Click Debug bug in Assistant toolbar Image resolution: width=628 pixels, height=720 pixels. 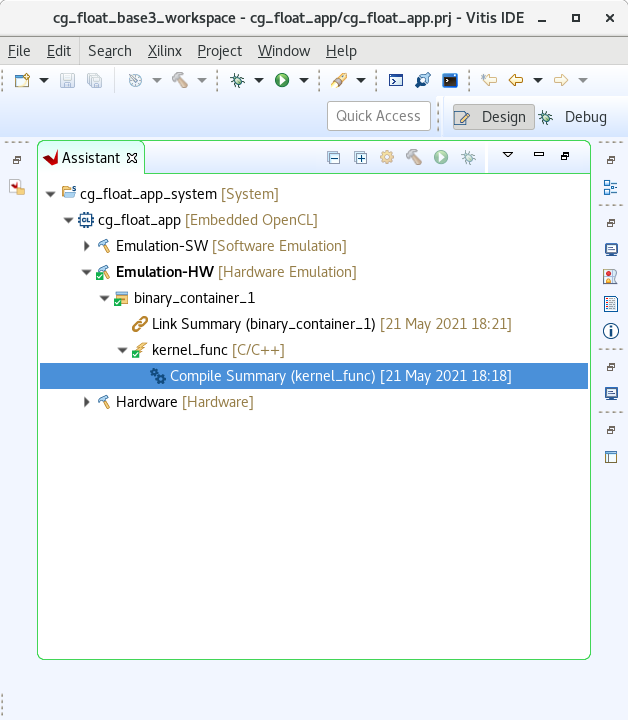pos(468,158)
